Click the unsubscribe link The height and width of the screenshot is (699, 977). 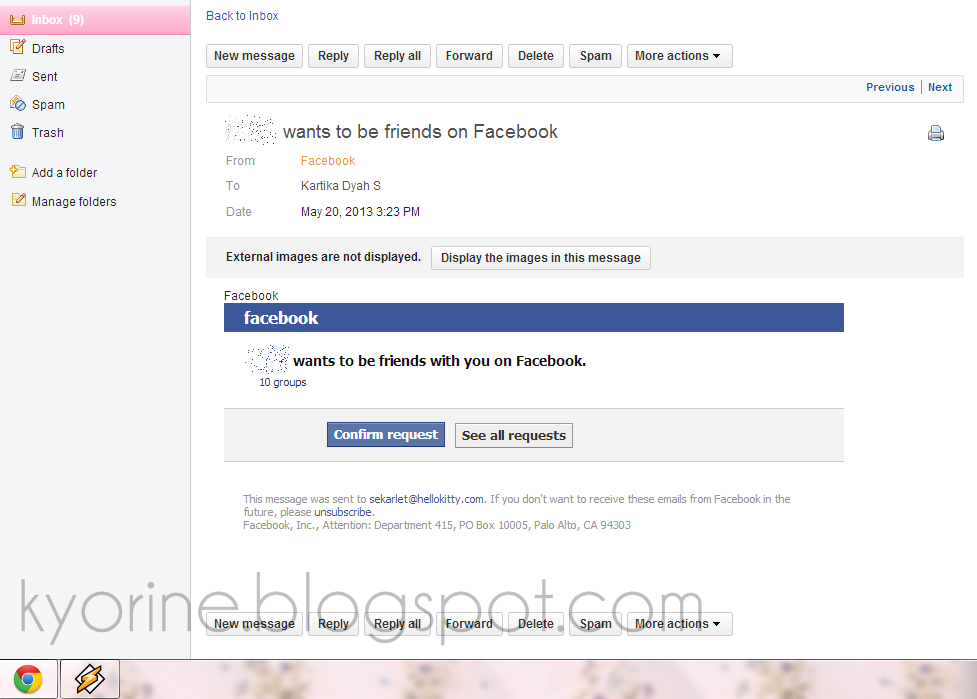click(343, 512)
